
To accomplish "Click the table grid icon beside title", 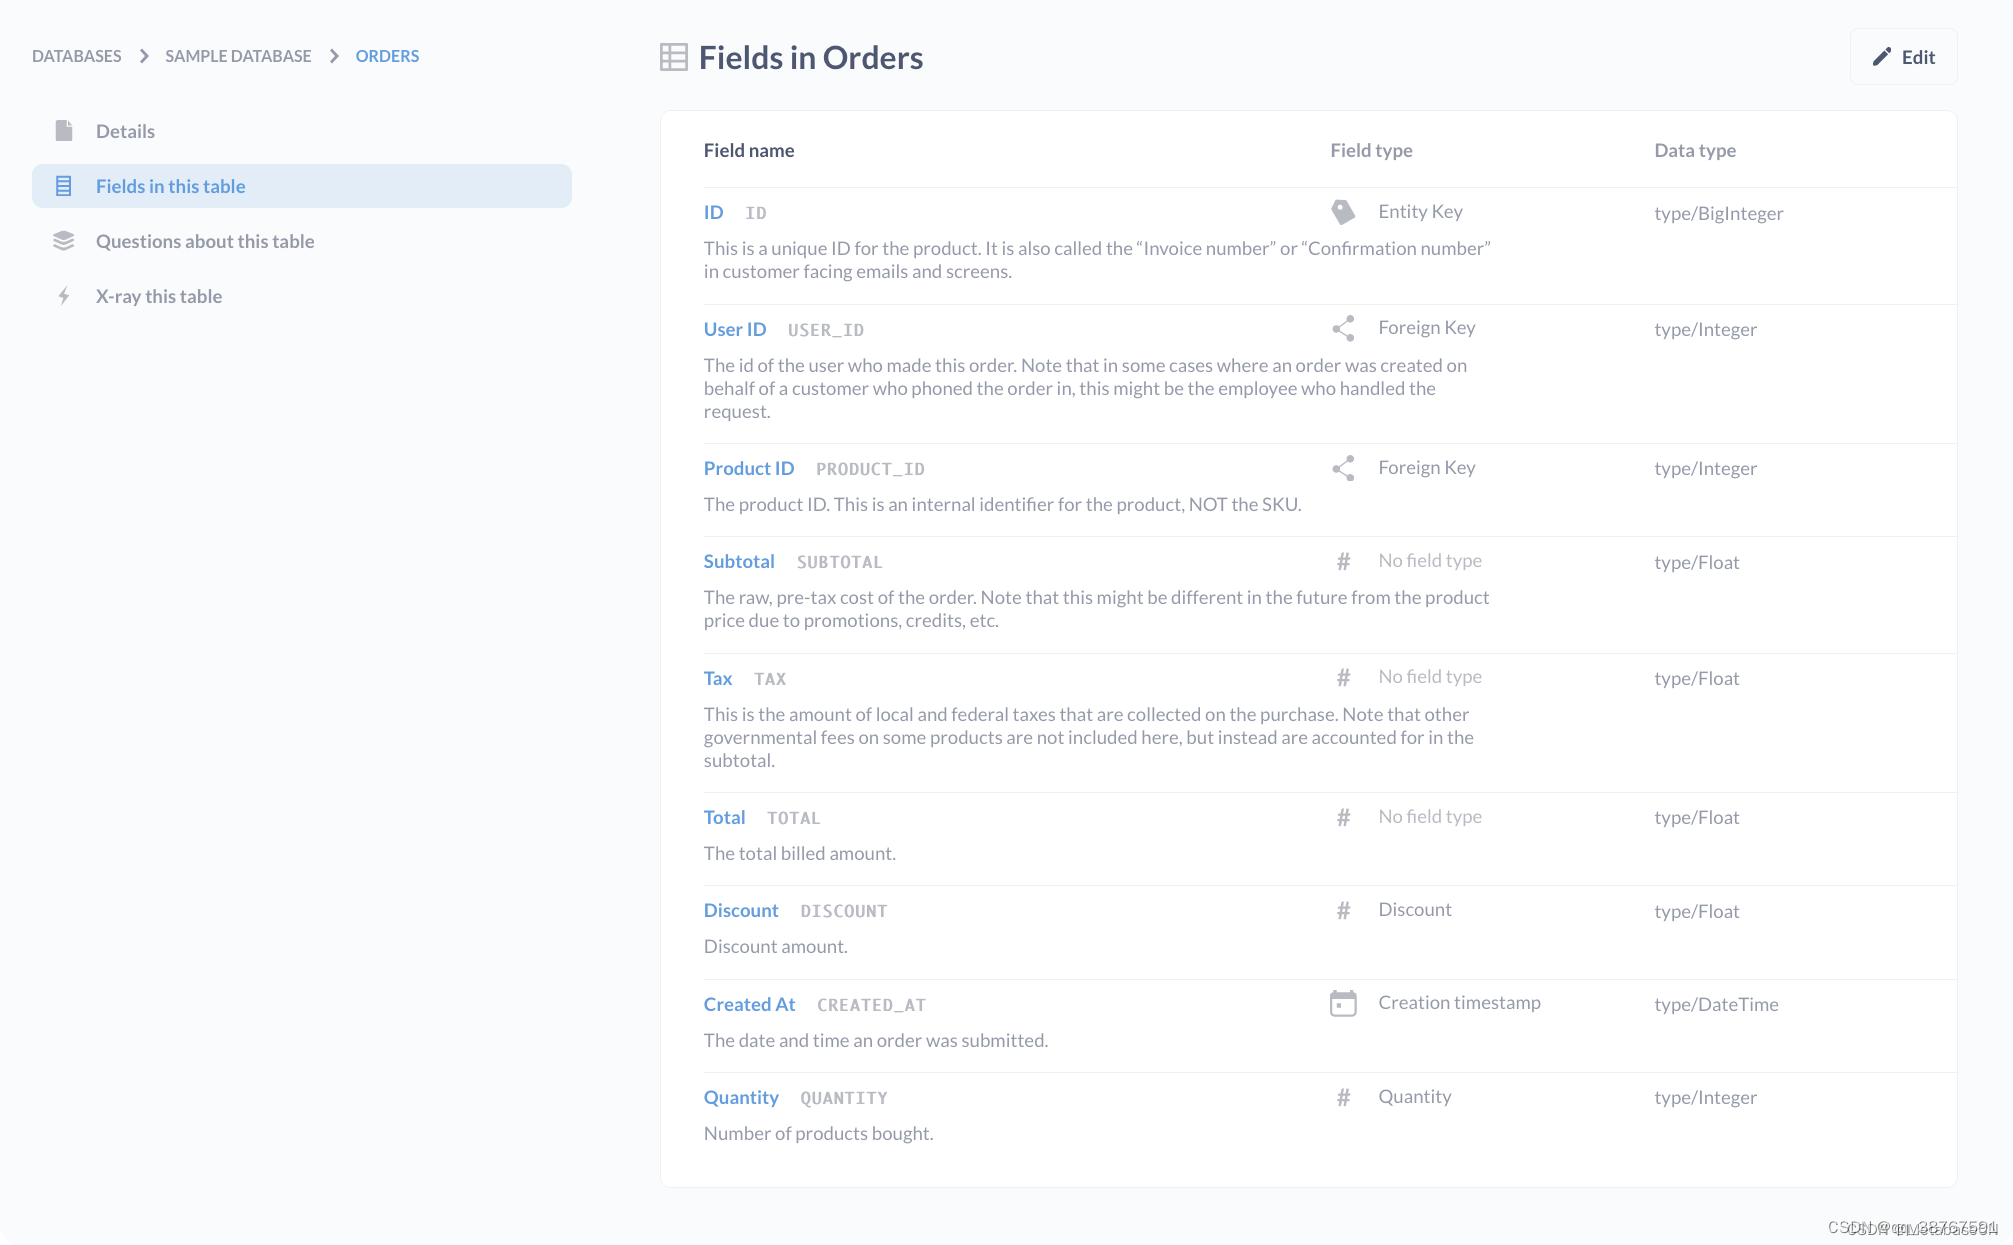I will (674, 57).
